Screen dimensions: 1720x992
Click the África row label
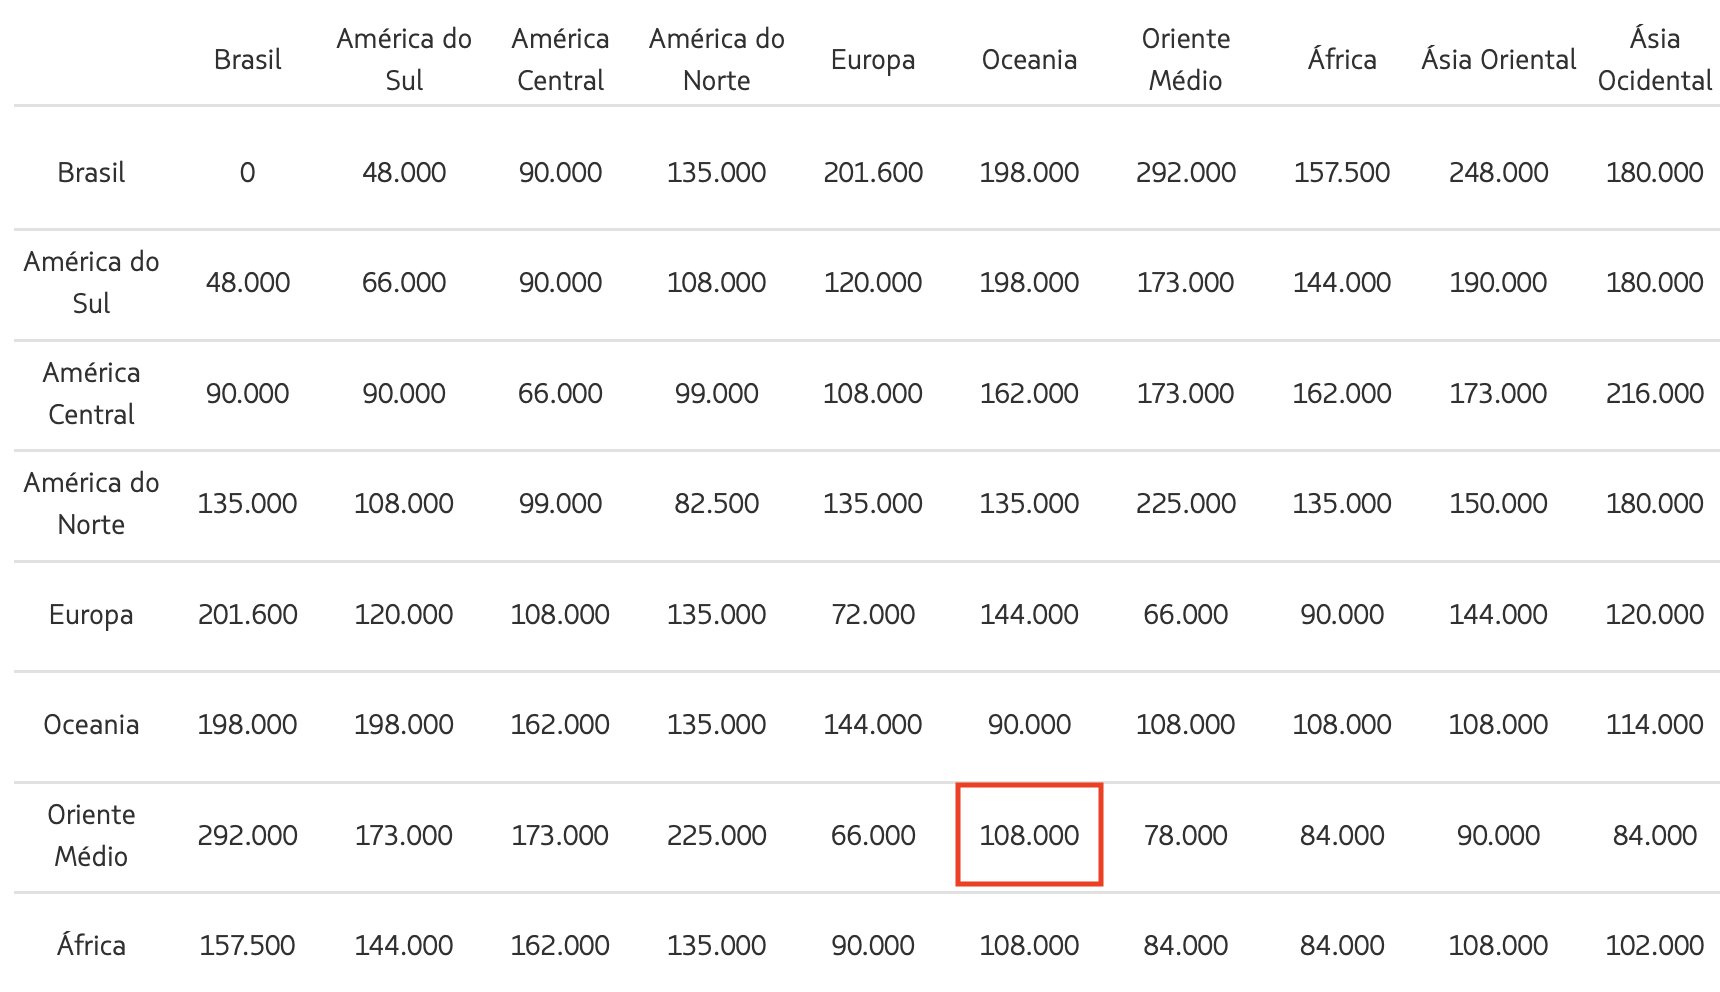pyautogui.click(x=91, y=945)
